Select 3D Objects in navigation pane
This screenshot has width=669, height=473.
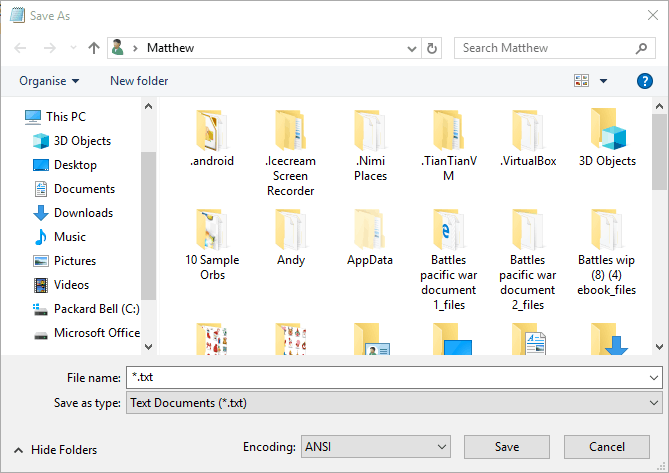click(72, 141)
